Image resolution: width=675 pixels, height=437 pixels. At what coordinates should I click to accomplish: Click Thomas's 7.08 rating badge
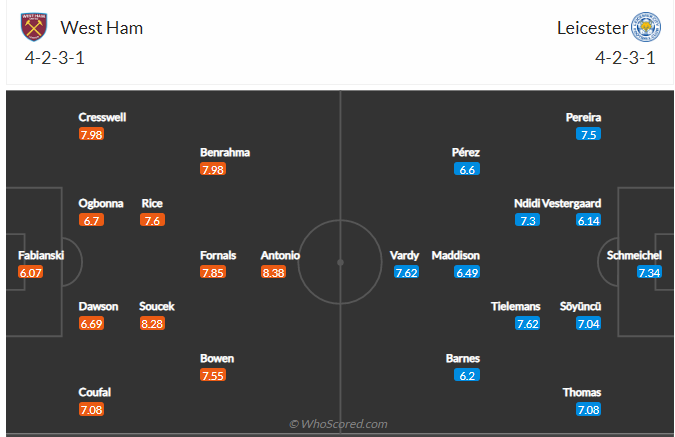coord(588,409)
